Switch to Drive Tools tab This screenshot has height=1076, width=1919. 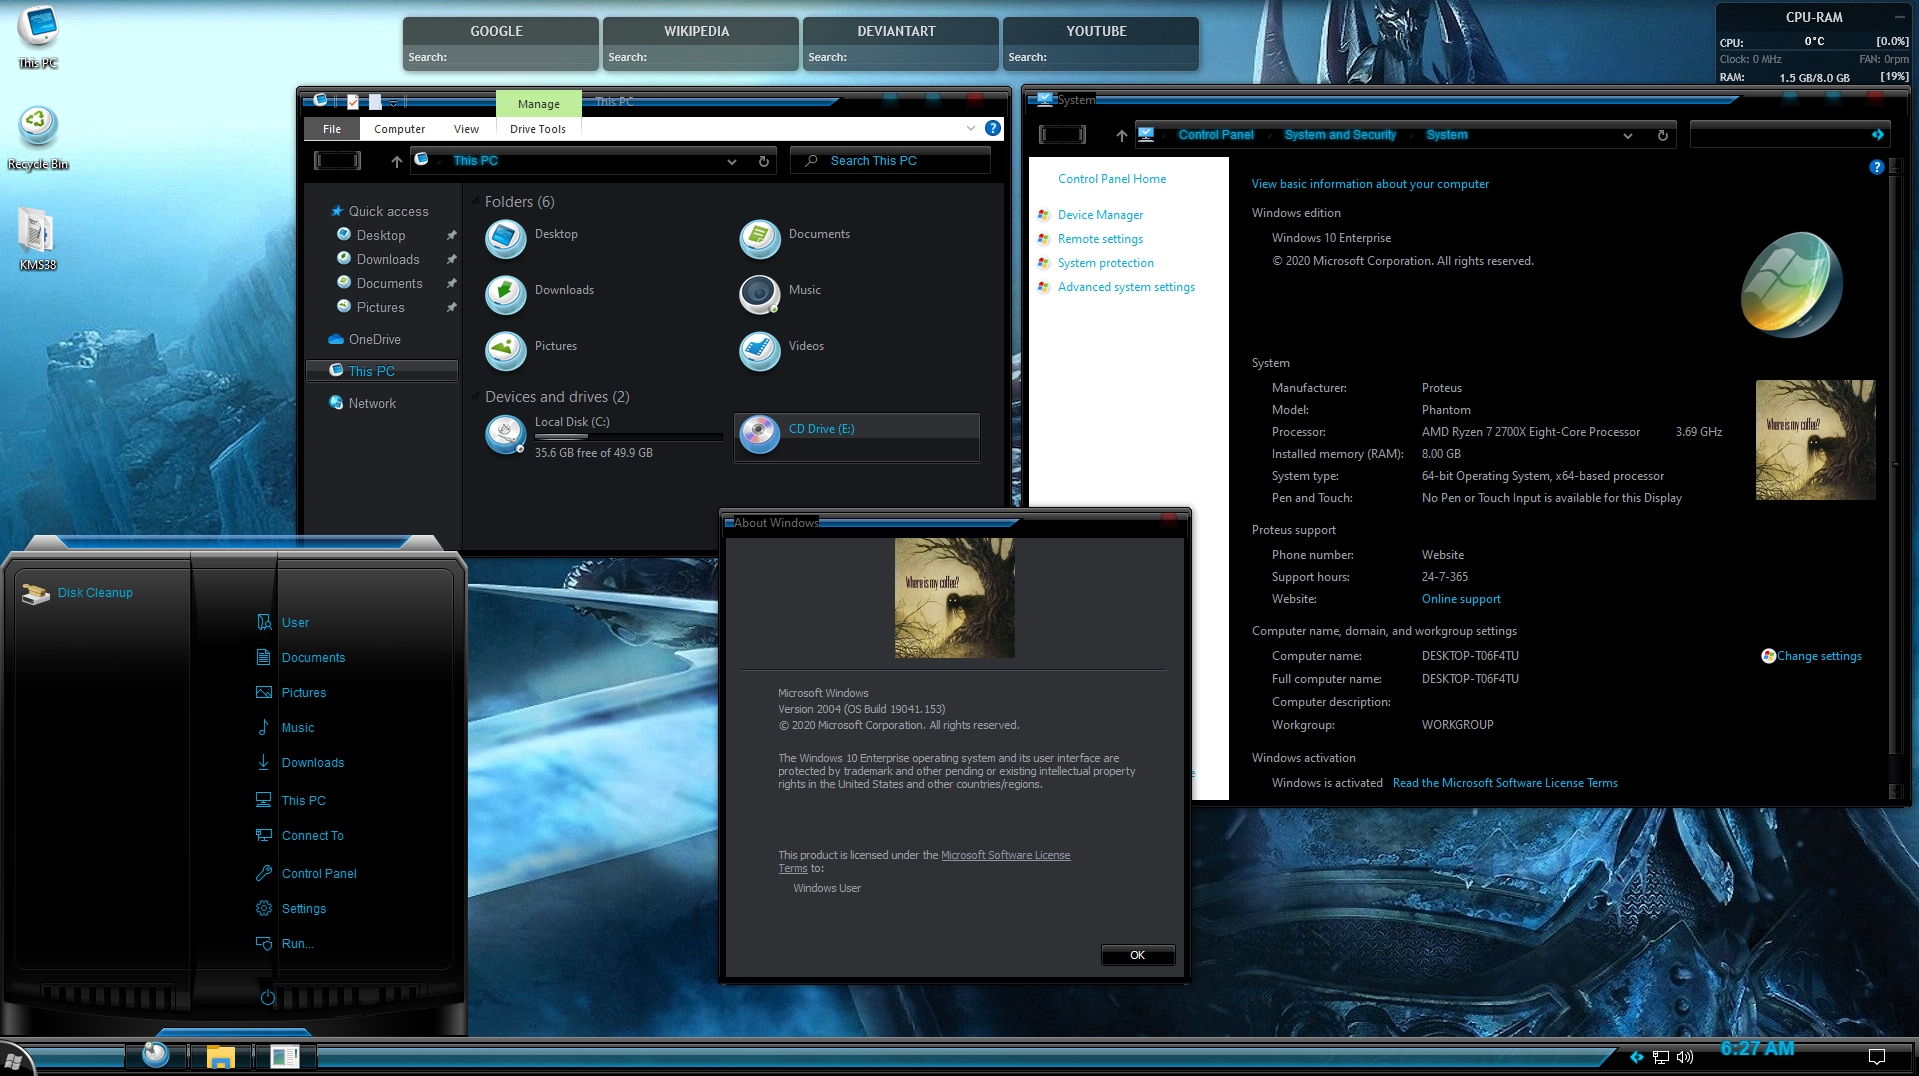point(538,129)
